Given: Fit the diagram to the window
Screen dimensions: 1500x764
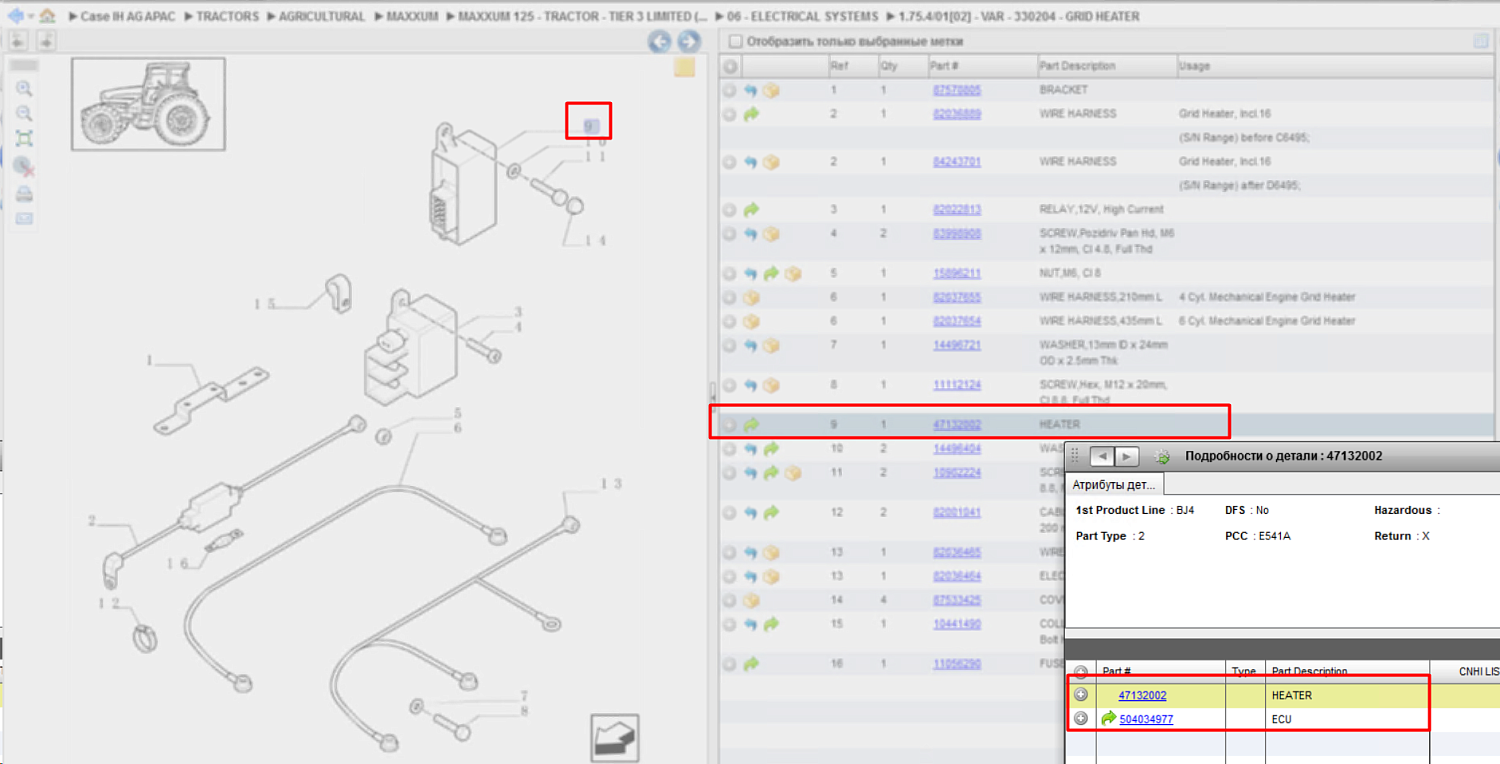Looking at the screenshot, I should 24,139.
